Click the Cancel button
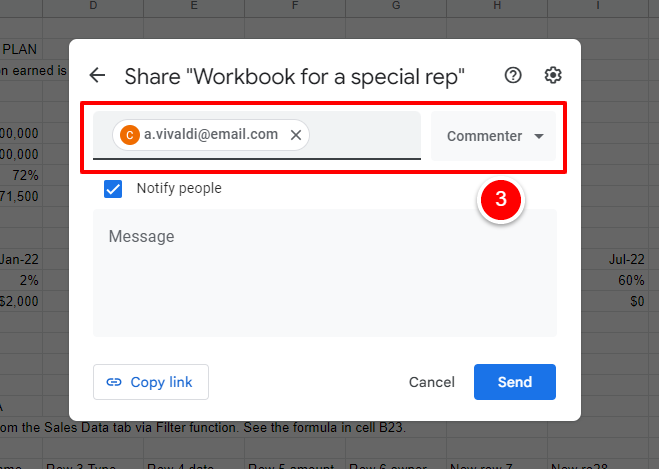Image resolution: width=659 pixels, height=469 pixels. click(x=432, y=382)
